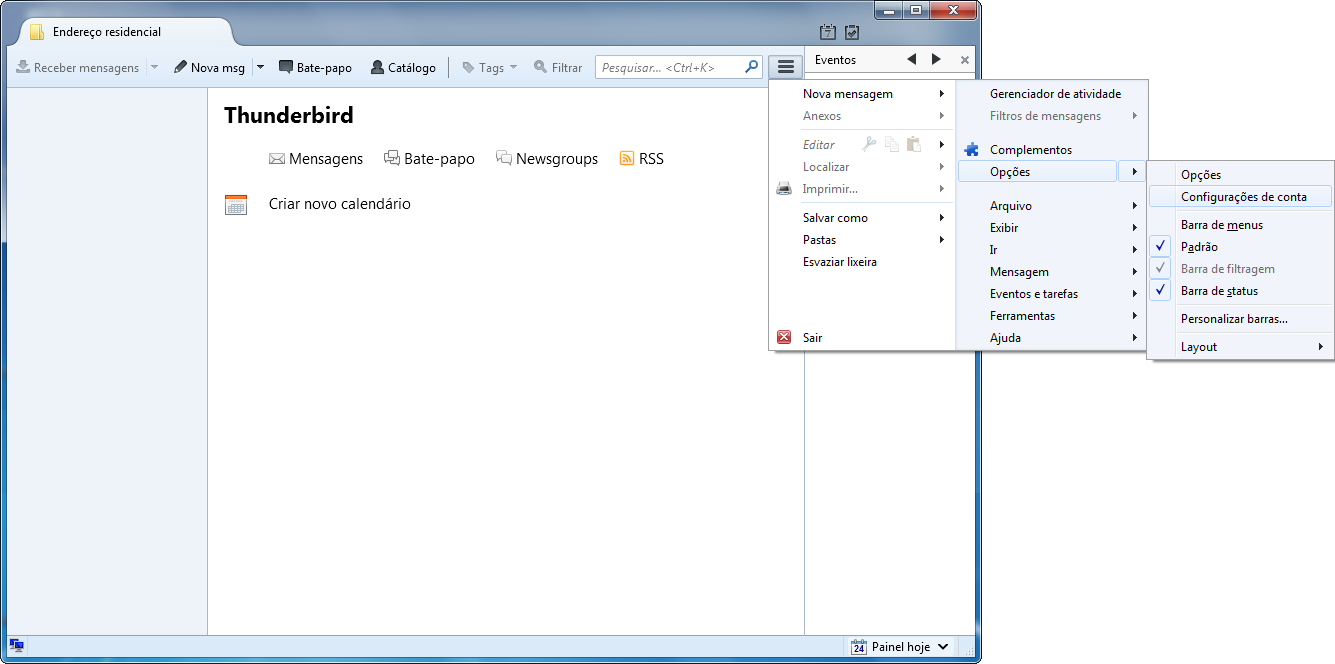Expand the Layout submenu

pyautogui.click(x=1241, y=347)
